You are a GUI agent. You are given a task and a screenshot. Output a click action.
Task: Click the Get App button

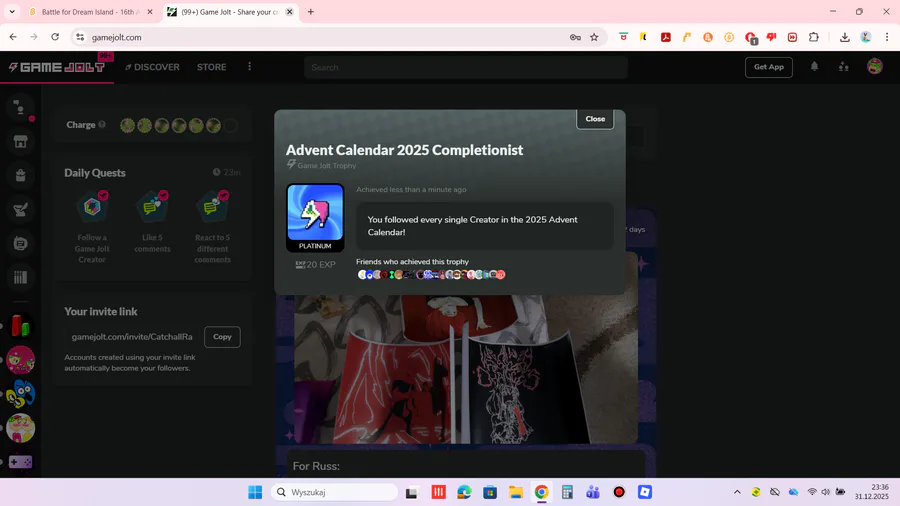769,67
